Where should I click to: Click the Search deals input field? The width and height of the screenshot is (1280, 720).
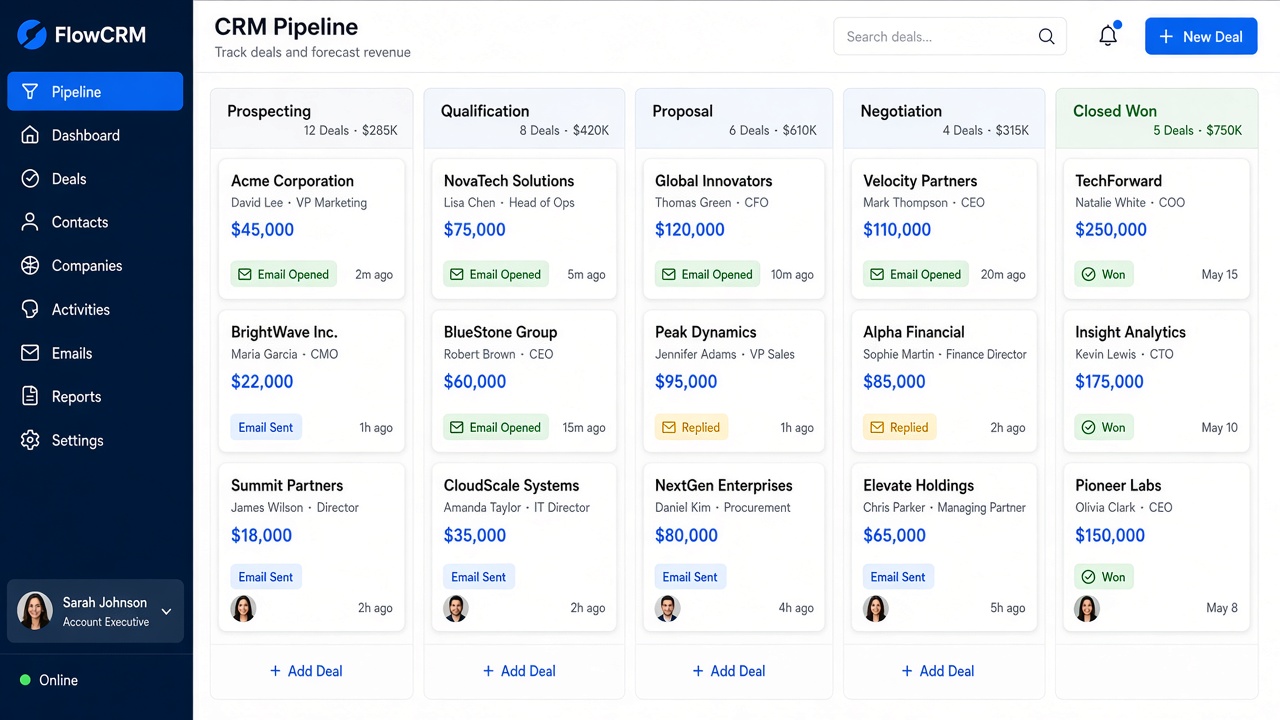point(950,36)
